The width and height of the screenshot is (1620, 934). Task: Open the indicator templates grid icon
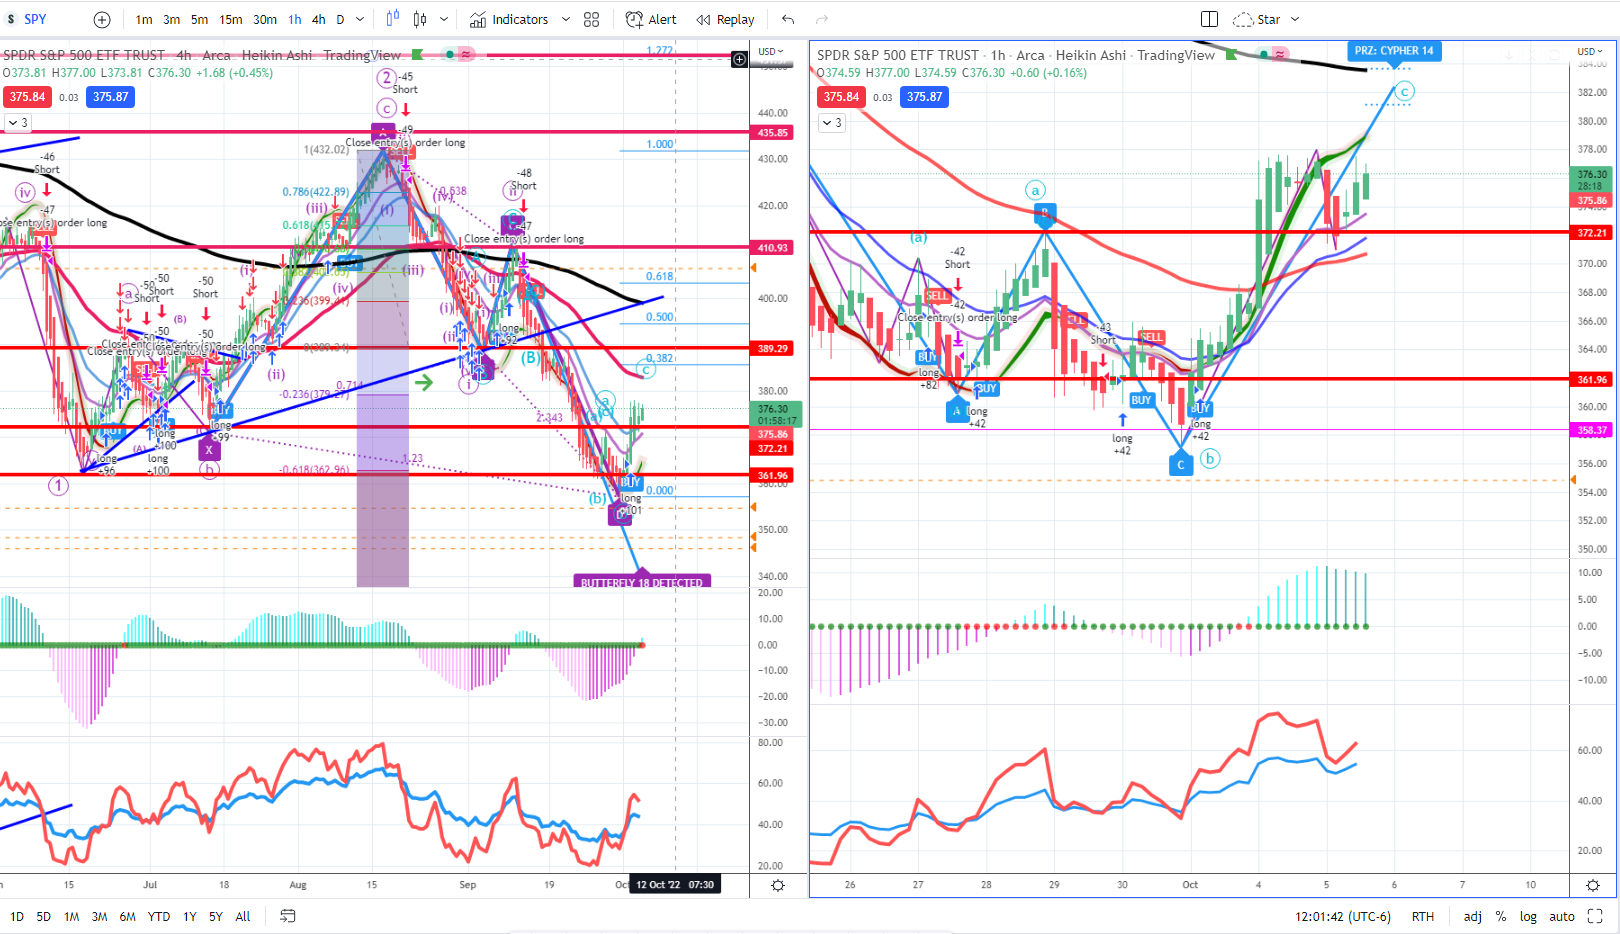592,19
